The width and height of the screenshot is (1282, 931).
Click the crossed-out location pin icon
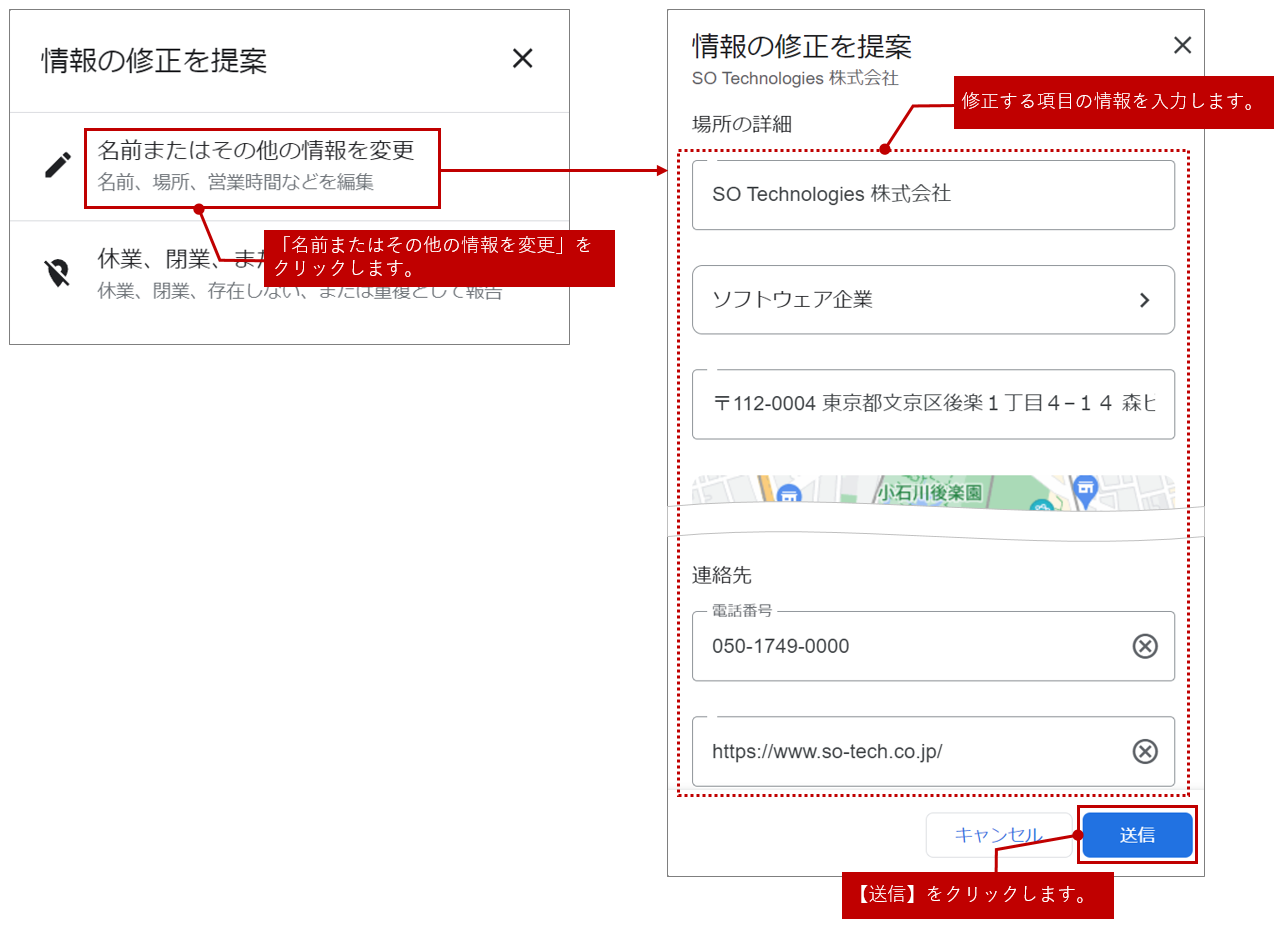click(58, 273)
